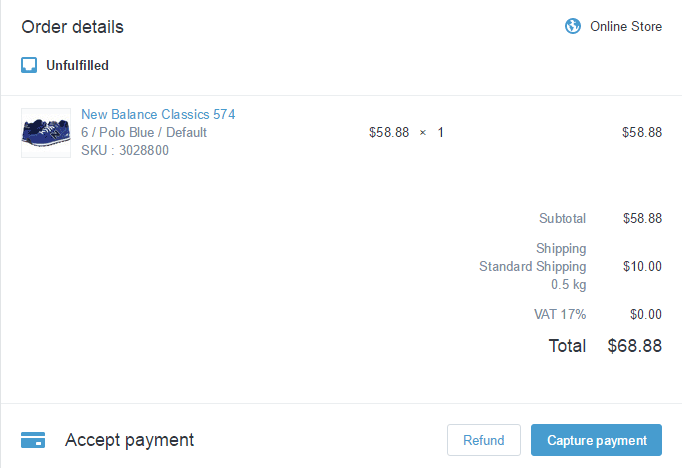Click the 6 / Polo Blue / Default variant

point(144,133)
